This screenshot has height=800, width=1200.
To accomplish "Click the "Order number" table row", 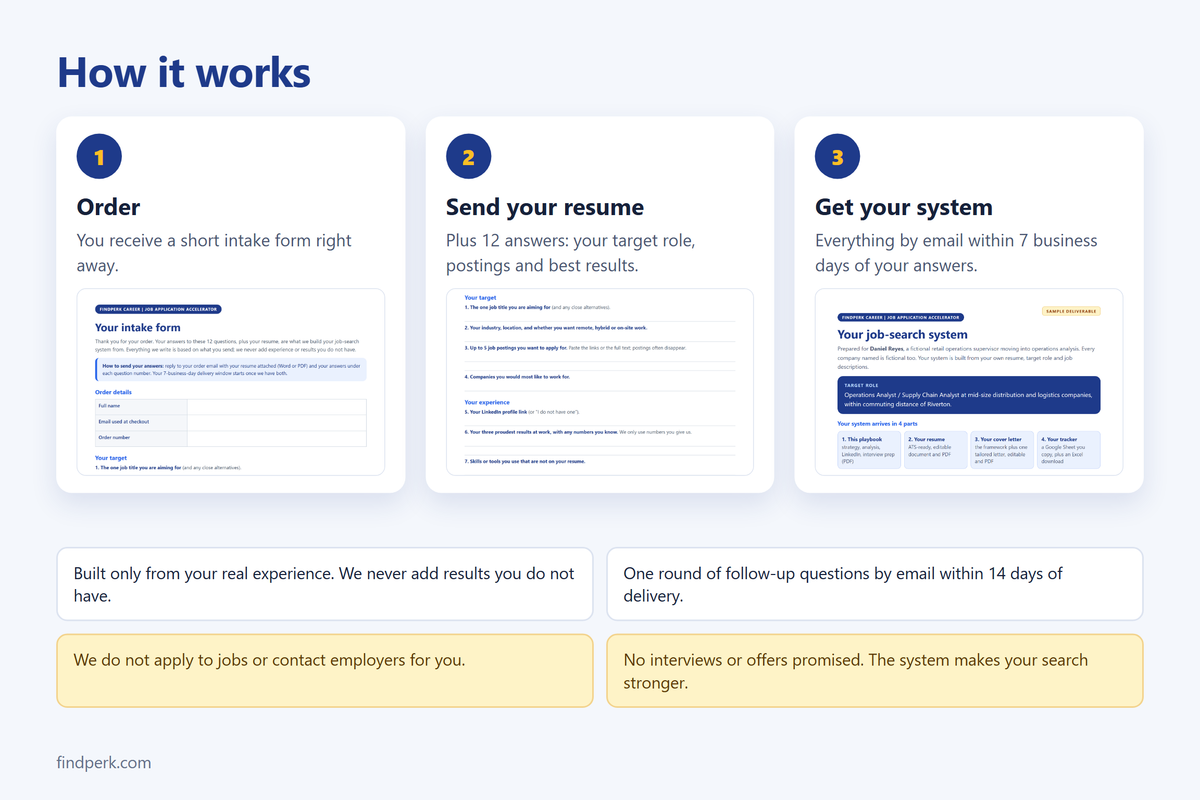I will 231,438.
